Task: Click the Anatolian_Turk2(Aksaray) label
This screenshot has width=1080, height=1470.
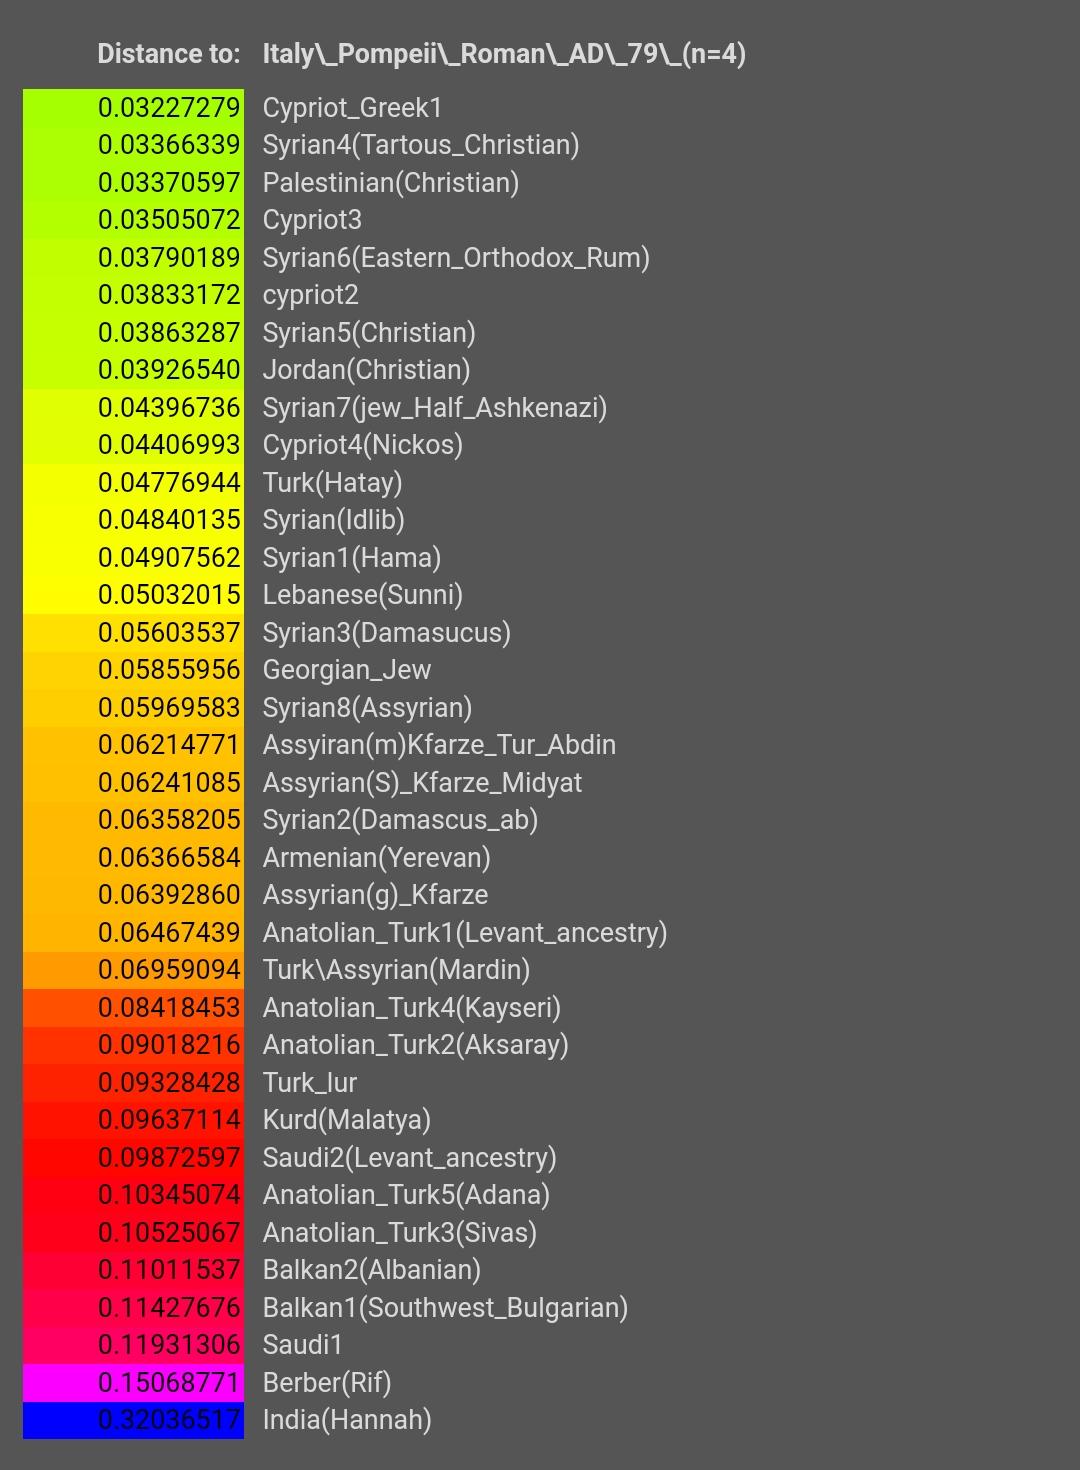Action: tap(415, 1045)
